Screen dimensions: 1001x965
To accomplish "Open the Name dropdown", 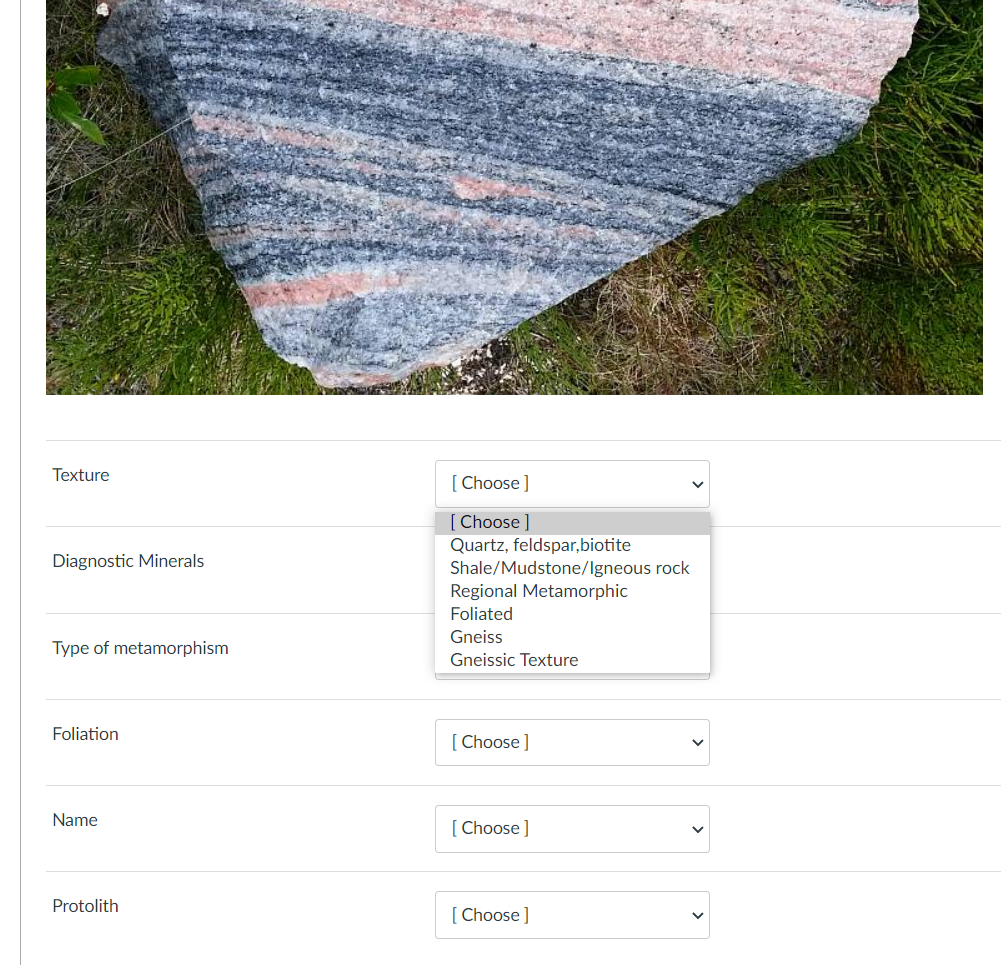I will (572, 829).
